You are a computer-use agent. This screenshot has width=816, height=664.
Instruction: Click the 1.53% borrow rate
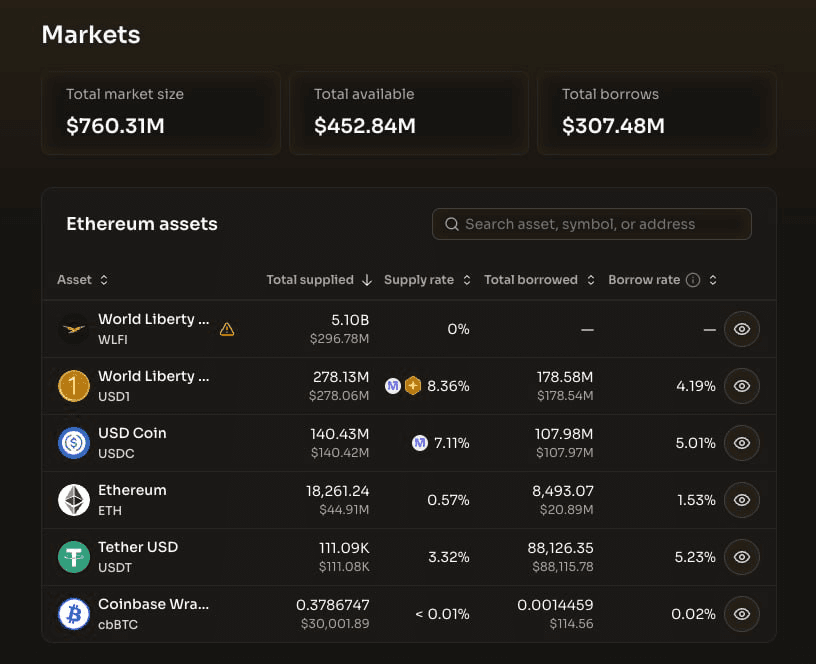coord(696,500)
